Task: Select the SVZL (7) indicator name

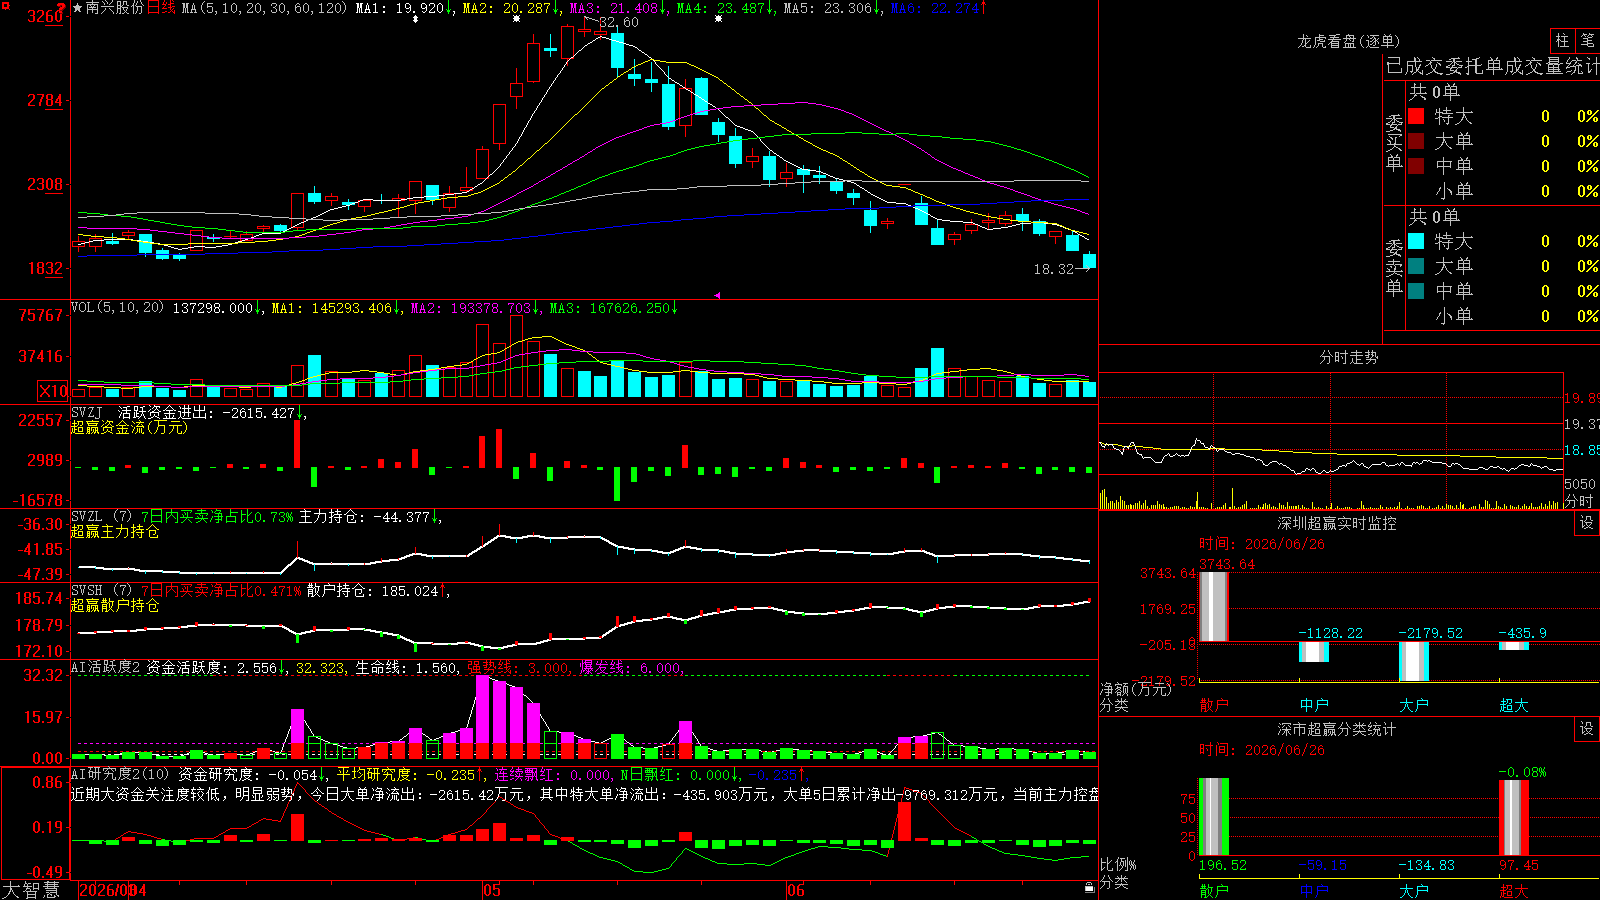Action: [x=101, y=516]
